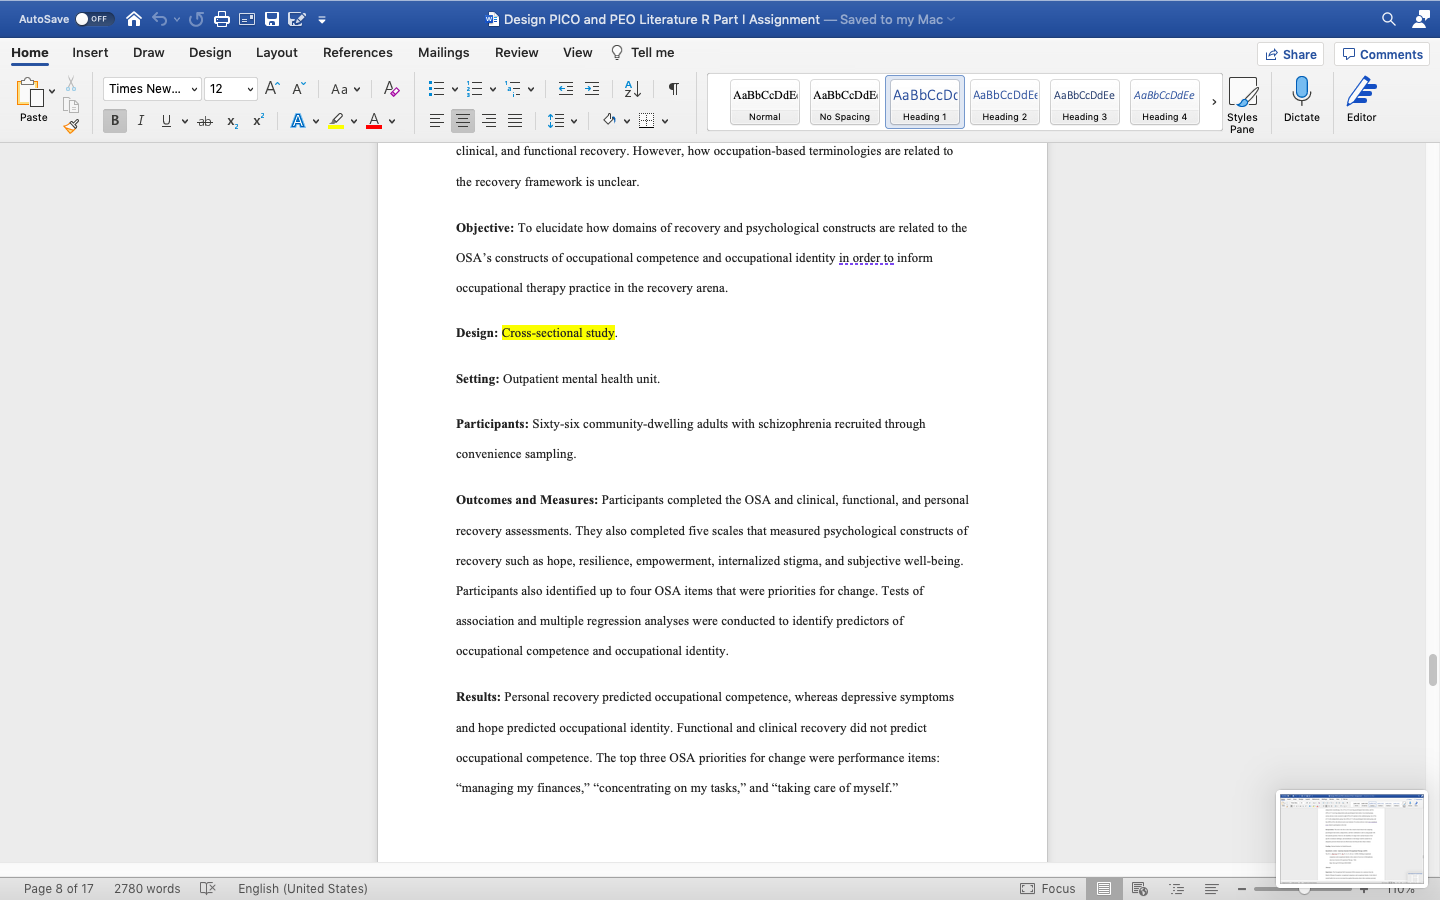Open the Review tab
Viewport: 1440px width, 900px height.
point(517,52)
